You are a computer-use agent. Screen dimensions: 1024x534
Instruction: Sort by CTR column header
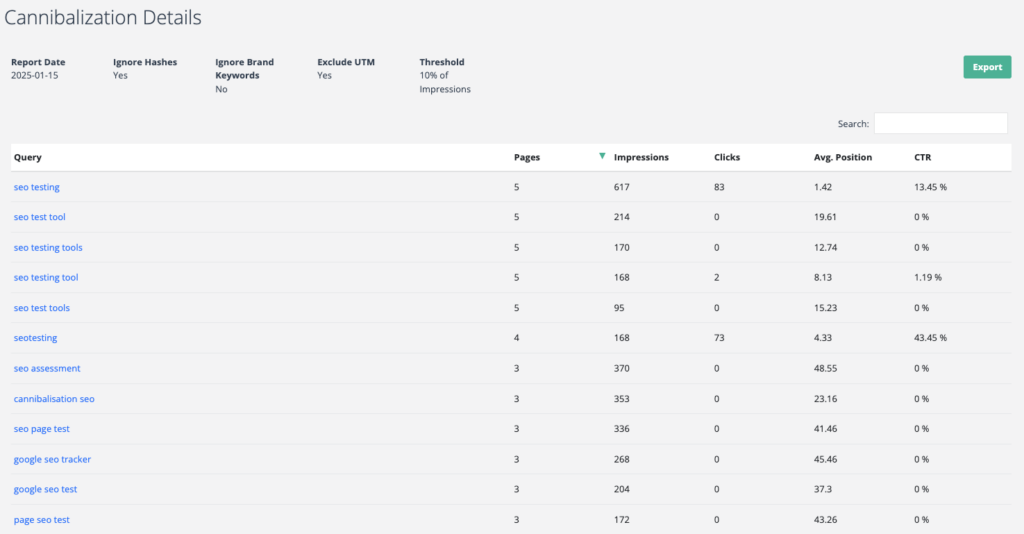(x=922, y=157)
